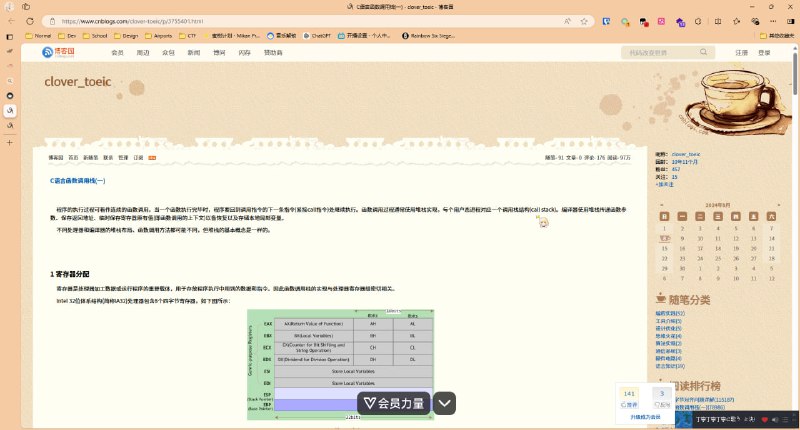Open the Rainbow Six Siege bookmark
This screenshot has height=430, width=800.
[x=428, y=36]
